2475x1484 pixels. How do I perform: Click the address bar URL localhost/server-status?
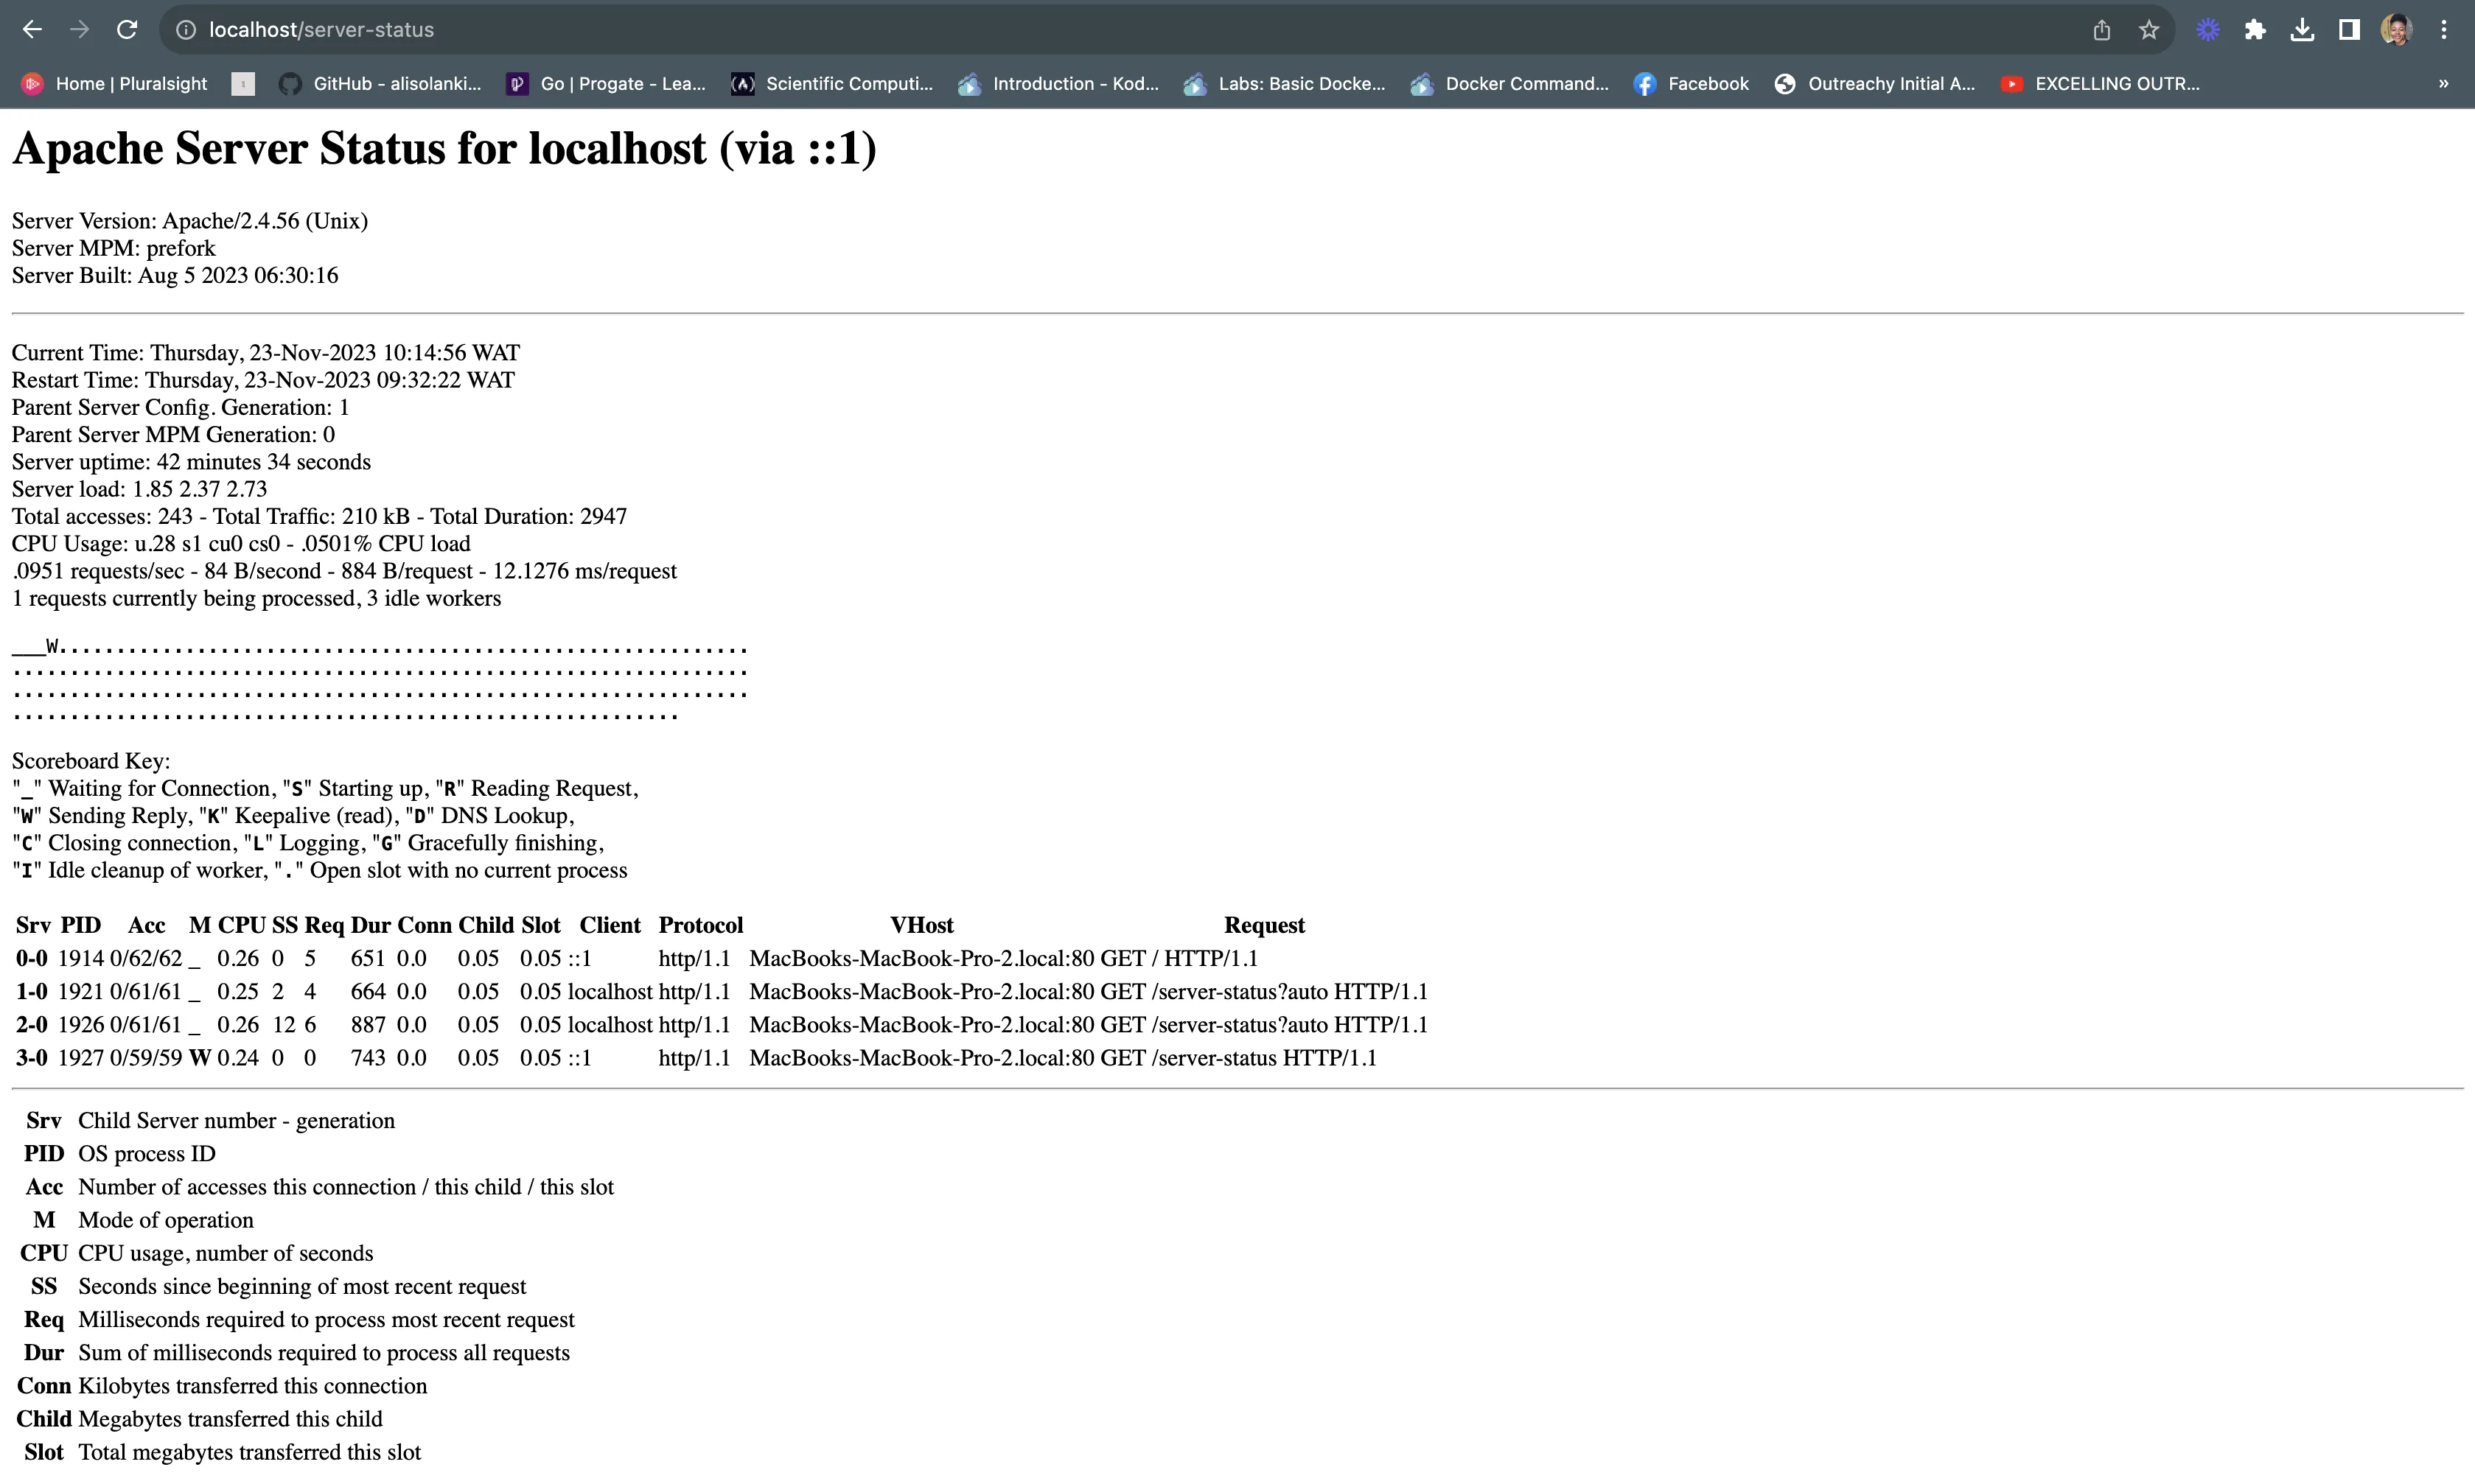(x=321, y=30)
